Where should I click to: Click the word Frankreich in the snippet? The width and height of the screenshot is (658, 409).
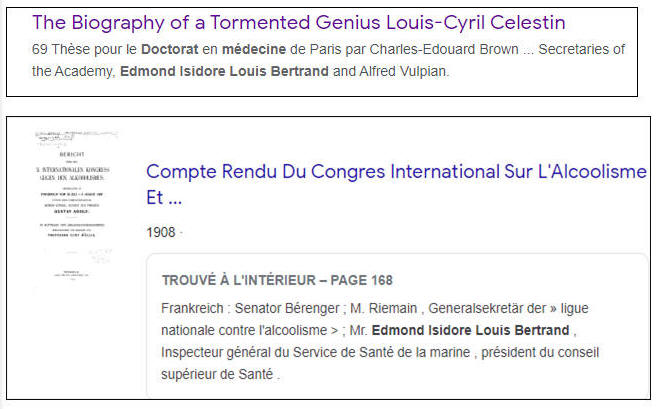tap(192, 308)
